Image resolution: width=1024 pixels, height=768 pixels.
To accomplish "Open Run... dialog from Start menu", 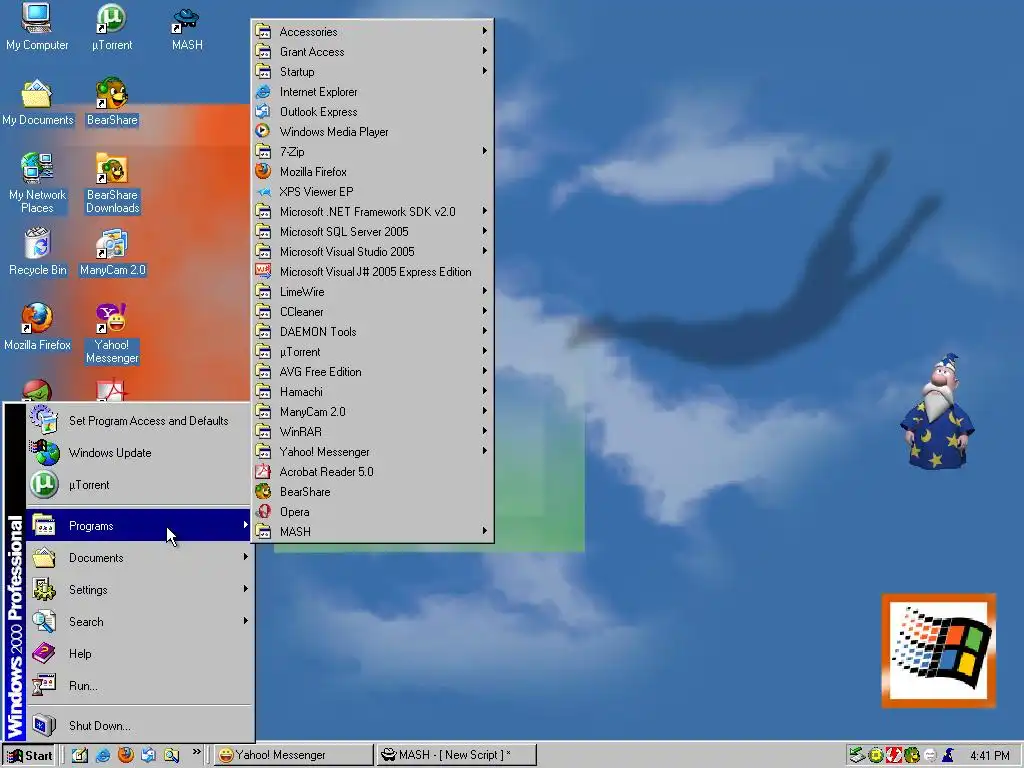I will [x=138, y=686].
